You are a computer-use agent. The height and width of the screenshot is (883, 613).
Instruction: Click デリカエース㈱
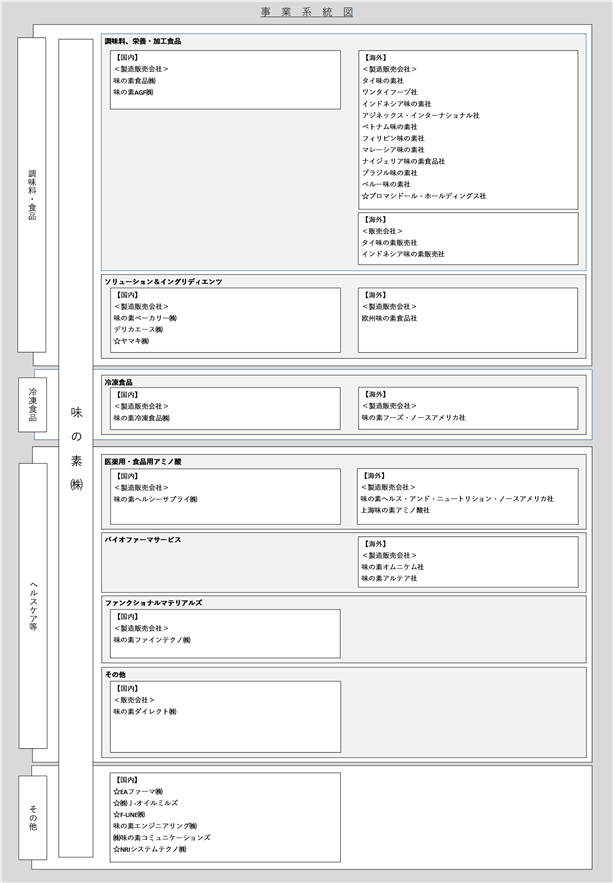[x=138, y=329]
